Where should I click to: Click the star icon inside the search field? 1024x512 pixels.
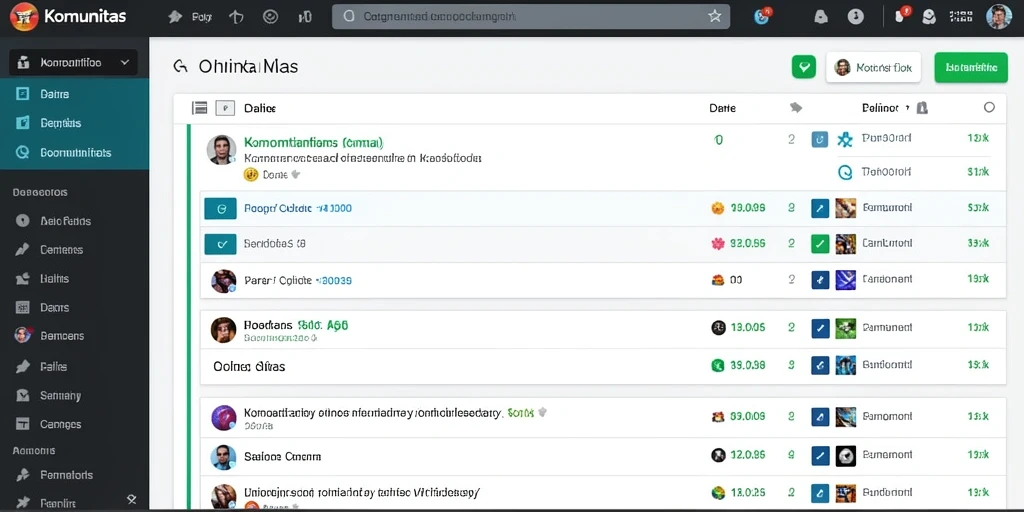pyautogui.click(x=714, y=16)
